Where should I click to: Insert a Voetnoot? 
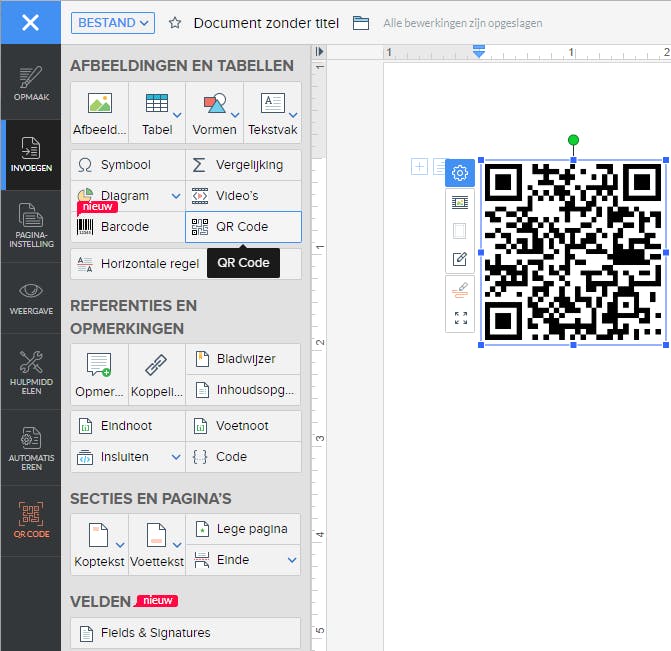(x=243, y=426)
